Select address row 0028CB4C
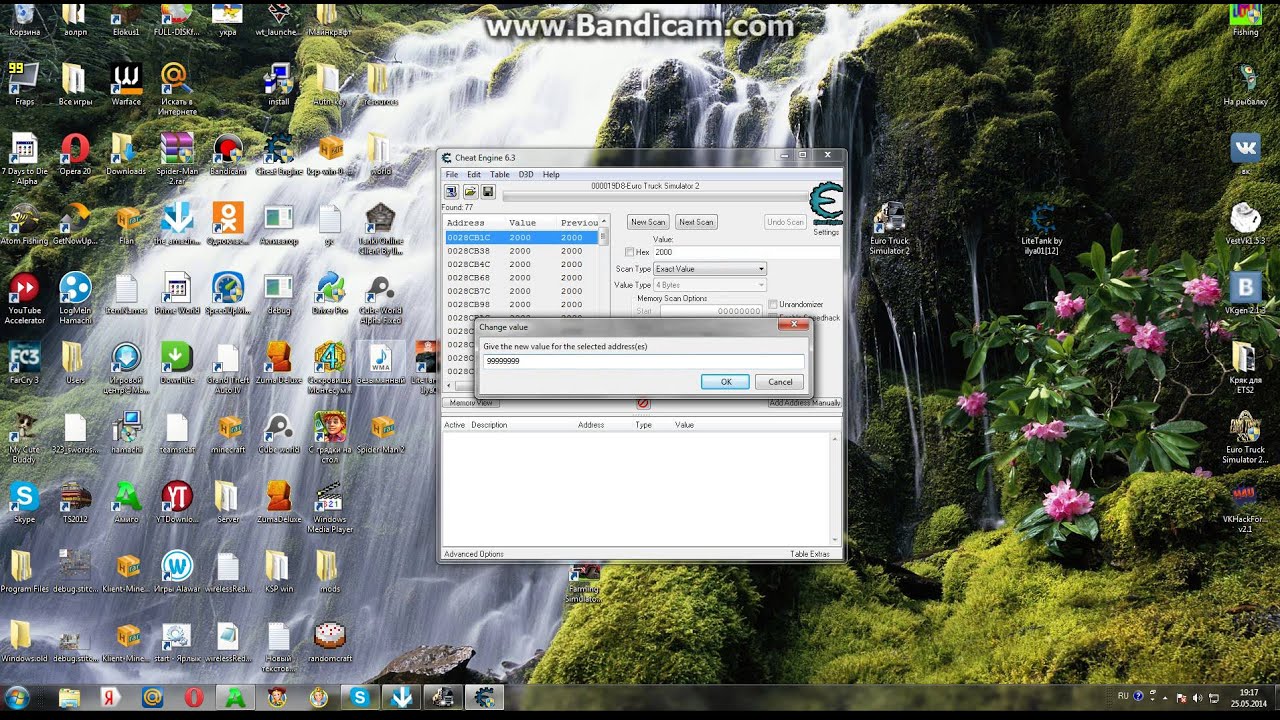1280x720 pixels. point(521,264)
